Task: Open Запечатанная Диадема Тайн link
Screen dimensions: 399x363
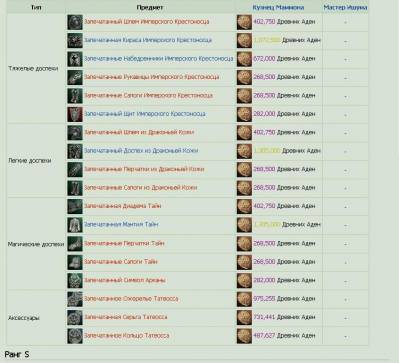Action: point(122,206)
